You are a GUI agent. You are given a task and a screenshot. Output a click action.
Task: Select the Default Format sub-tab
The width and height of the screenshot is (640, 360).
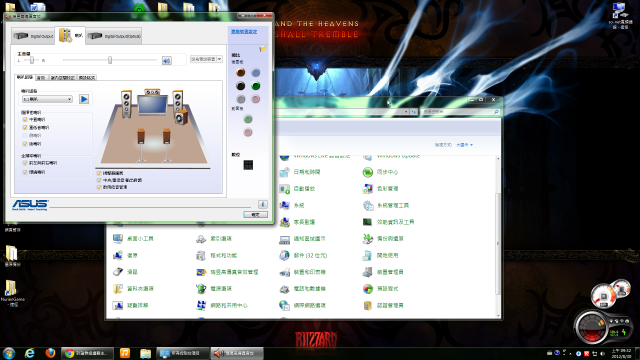click(x=87, y=78)
